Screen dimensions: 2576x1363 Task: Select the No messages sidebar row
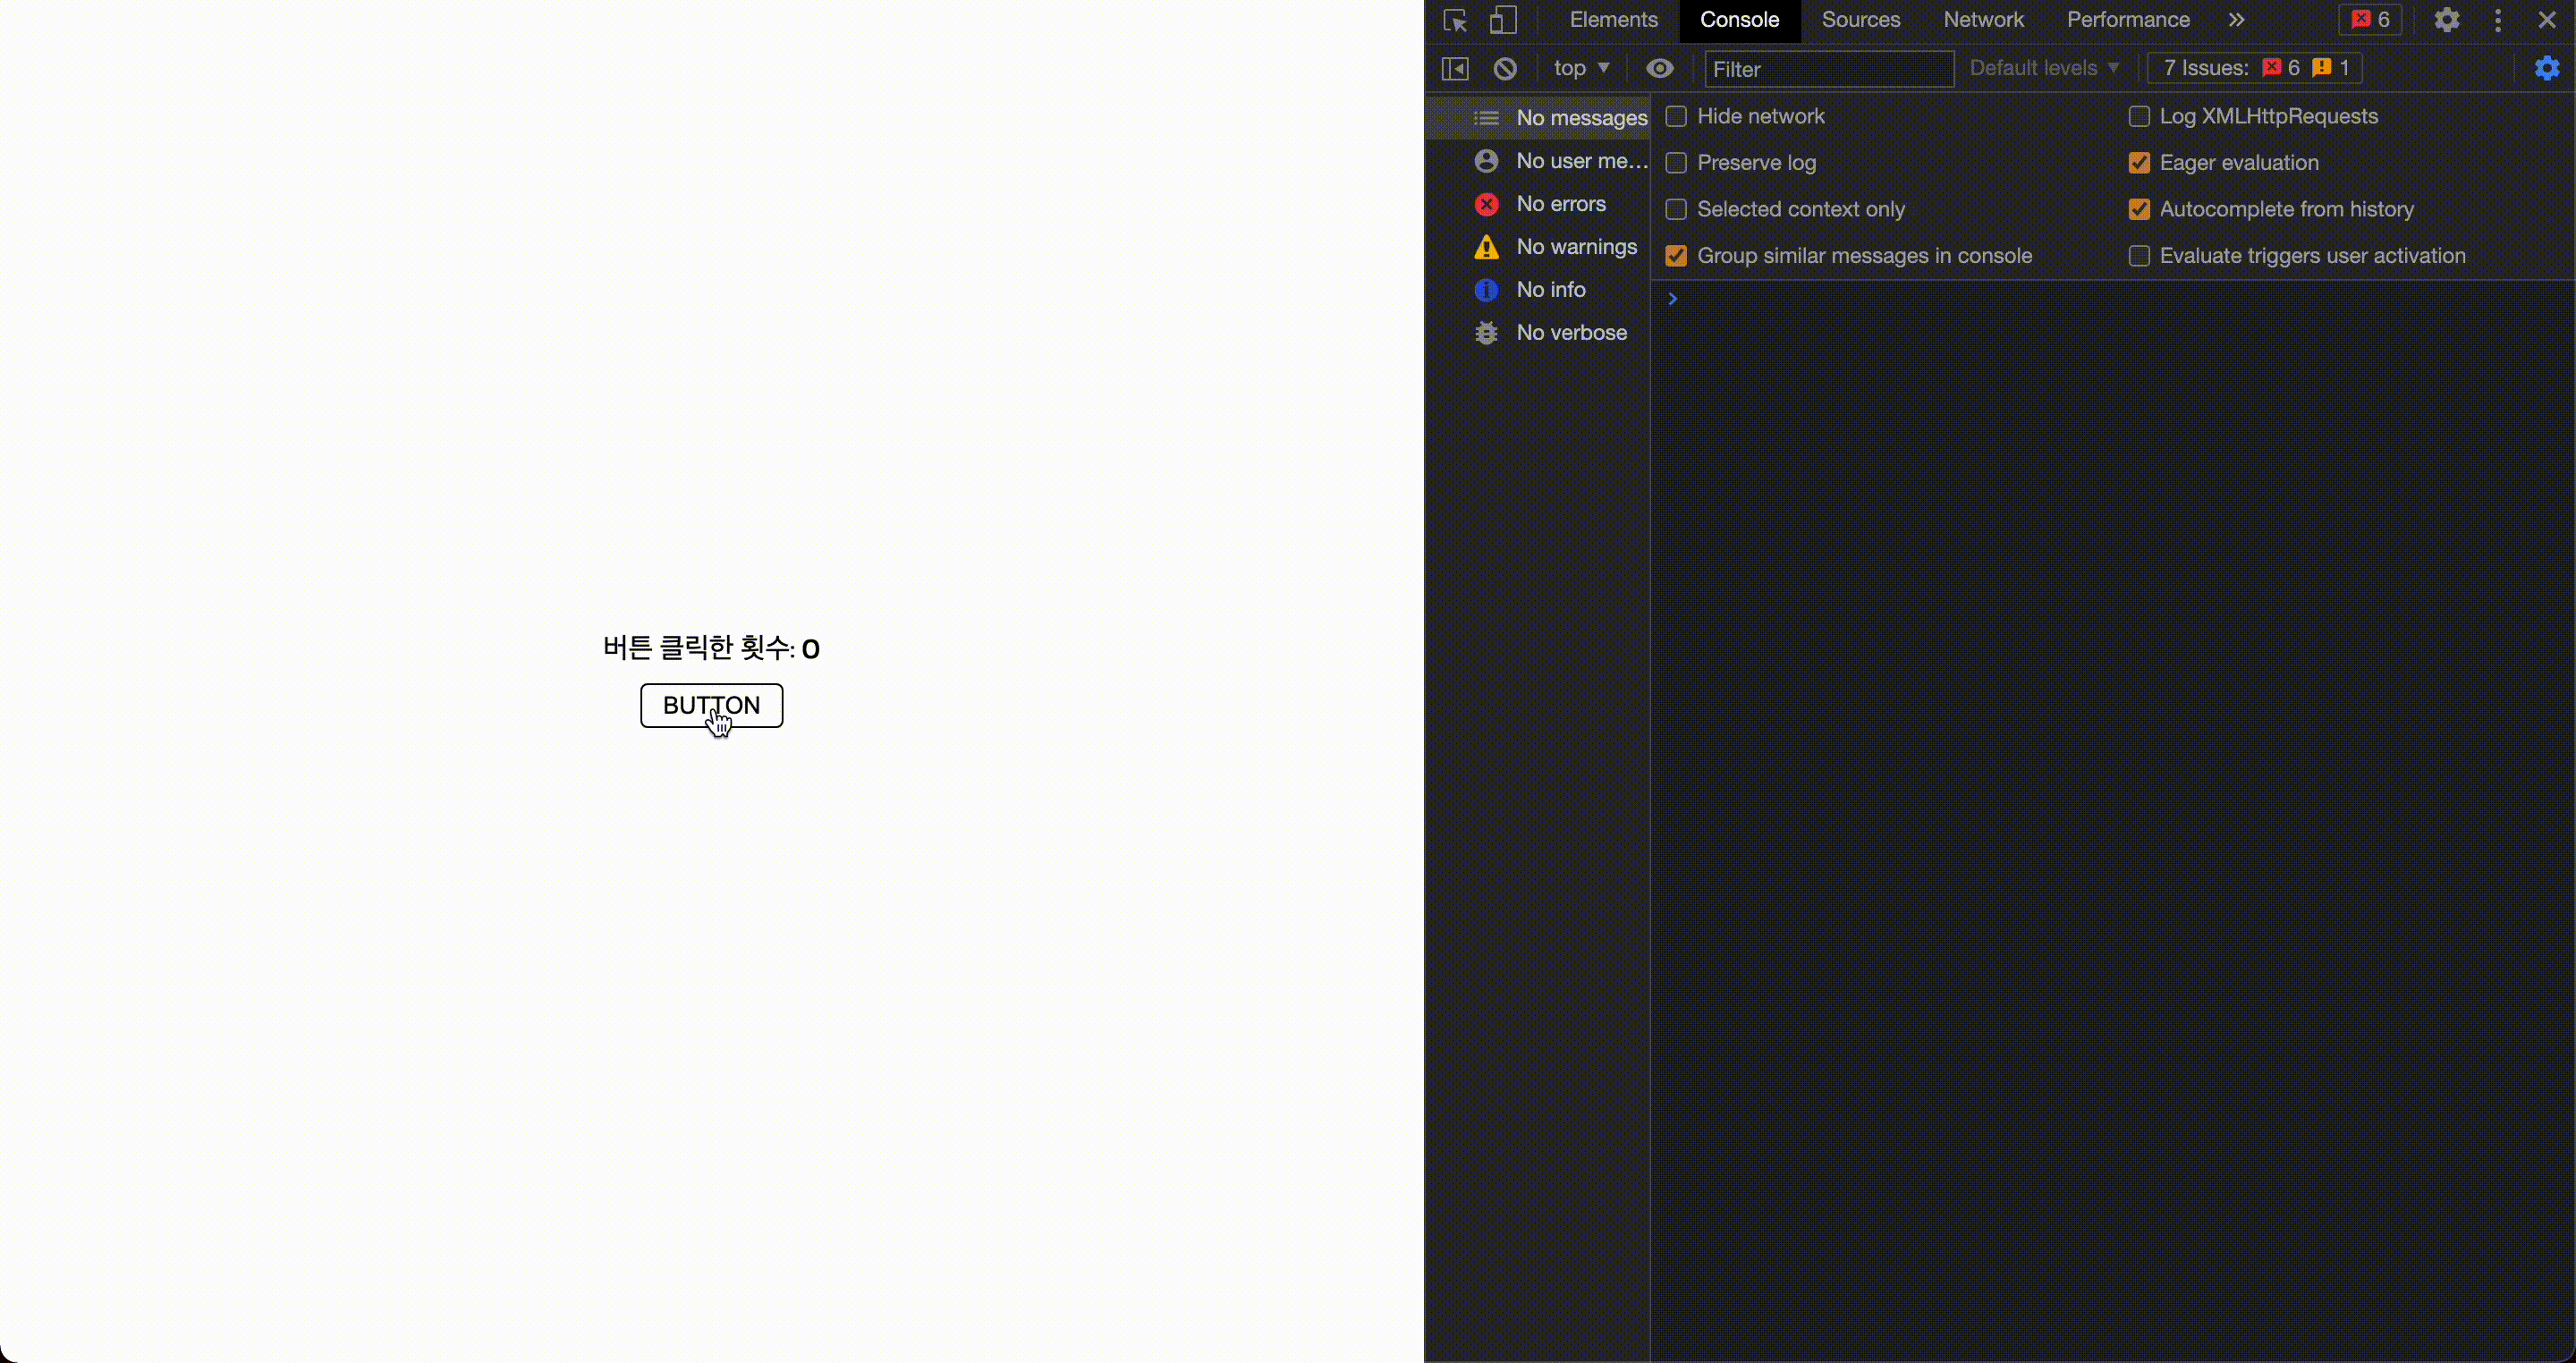pyautogui.click(x=1539, y=118)
